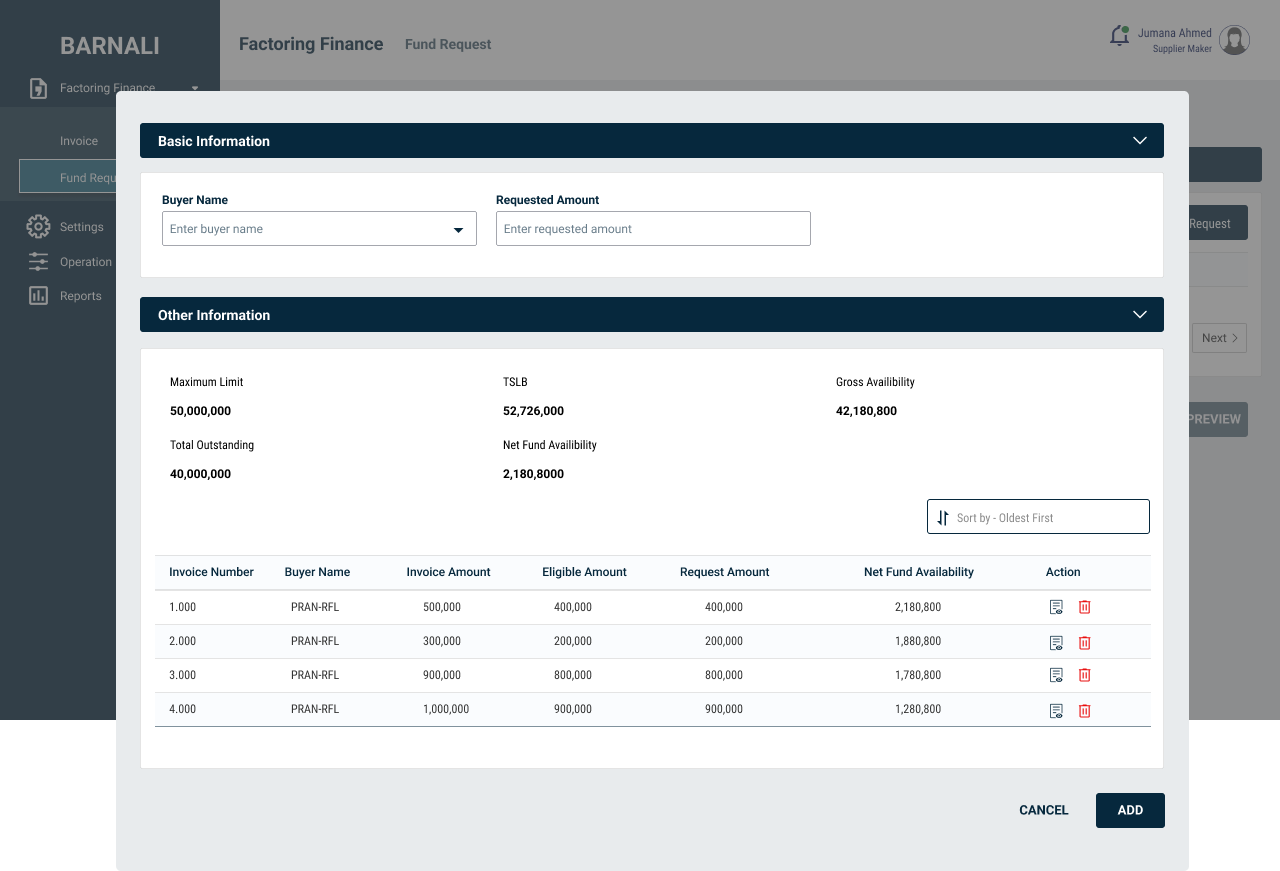Image resolution: width=1280 pixels, height=871 pixels.
Task: Click TSLB value 52,726,000
Action: tap(533, 411)
